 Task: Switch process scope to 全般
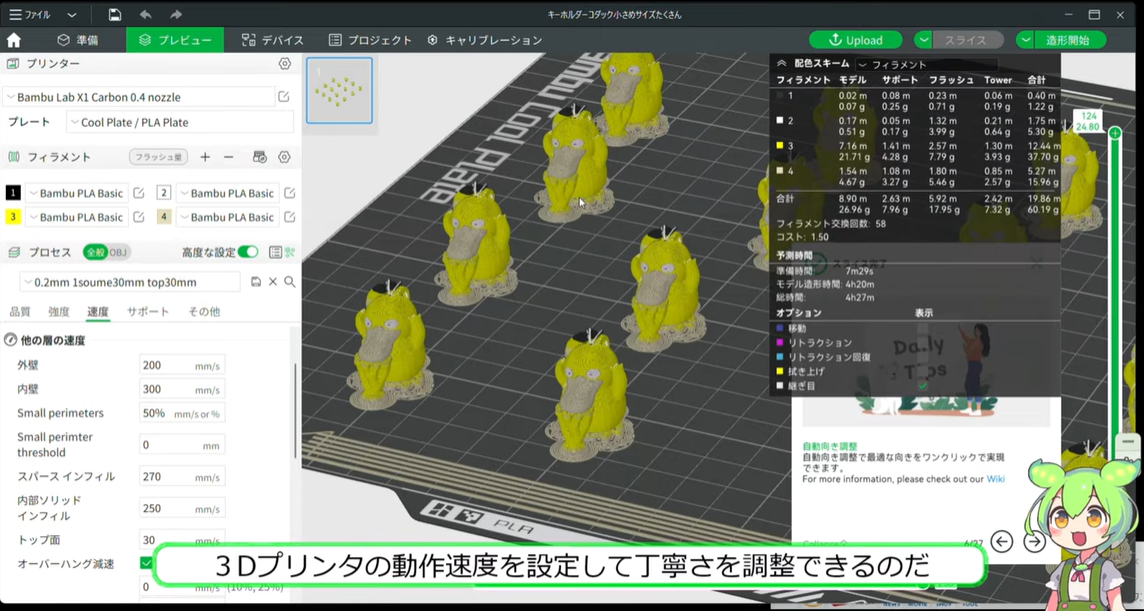(x=96, y=252)
